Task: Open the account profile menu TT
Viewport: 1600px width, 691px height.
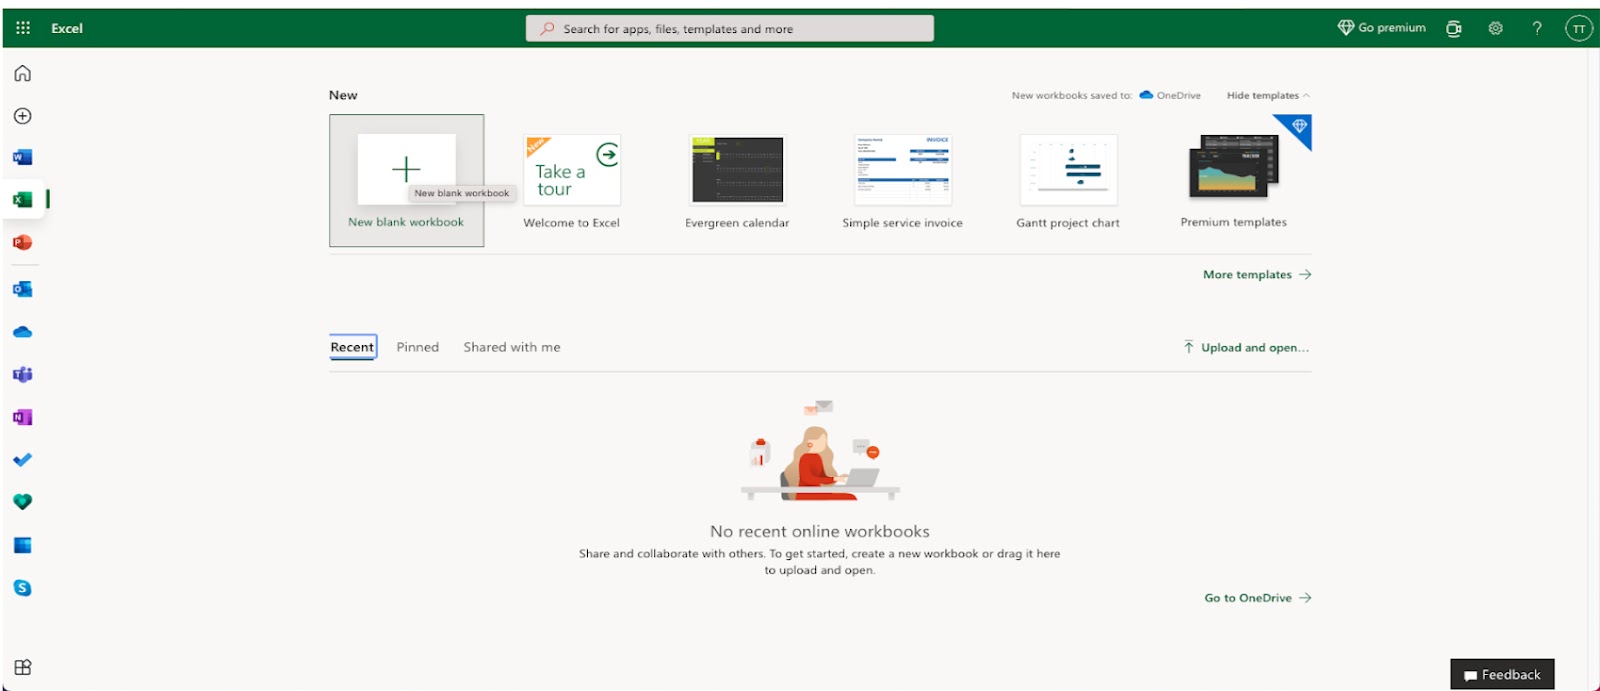Action: 1578,28
